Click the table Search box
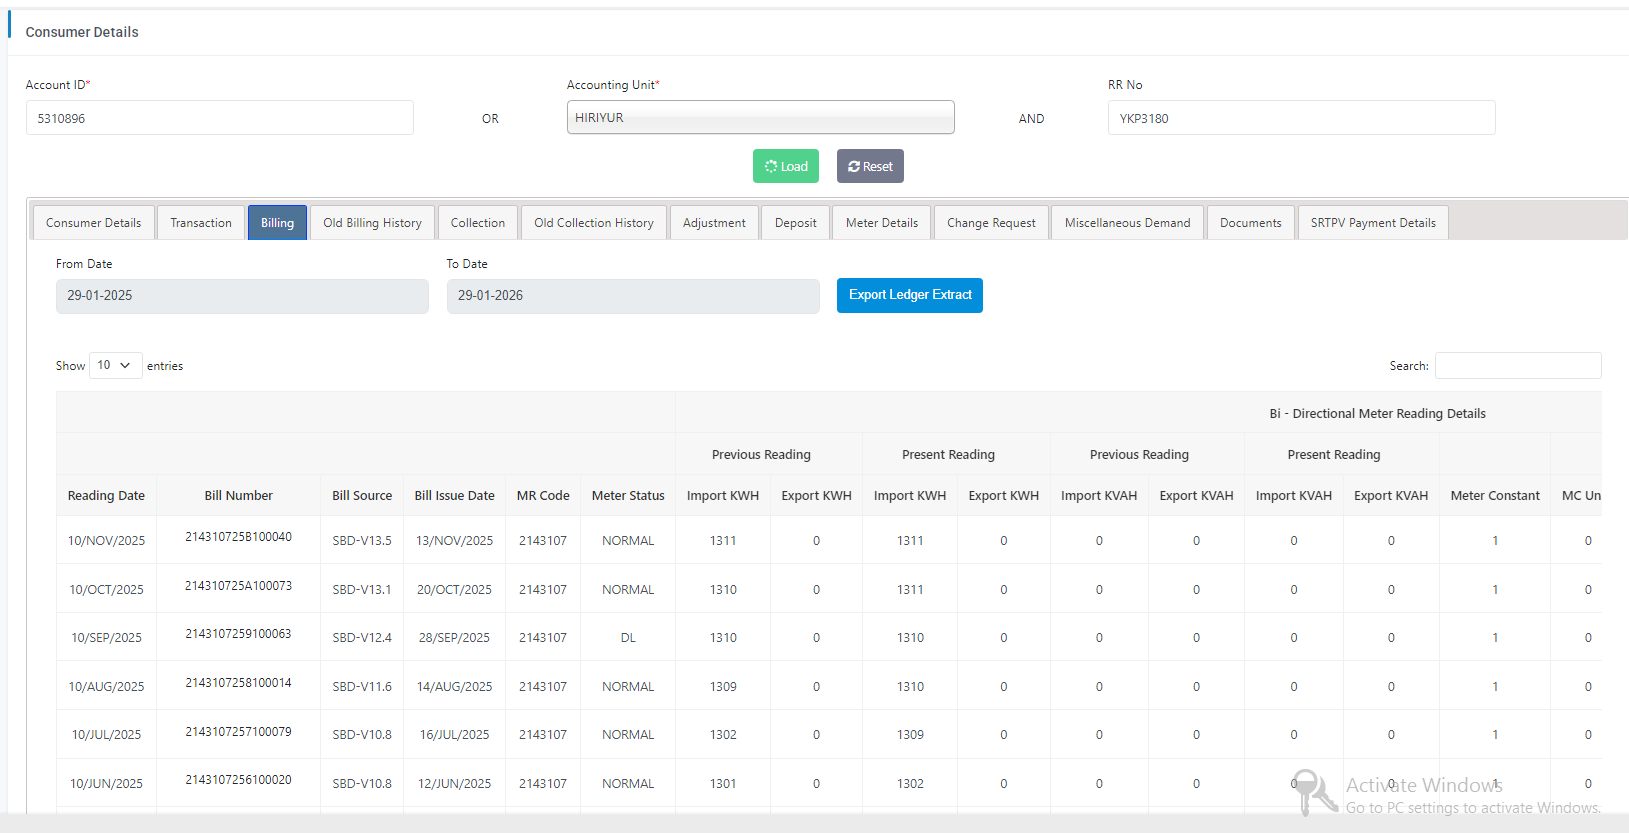 coord(1517,366)
